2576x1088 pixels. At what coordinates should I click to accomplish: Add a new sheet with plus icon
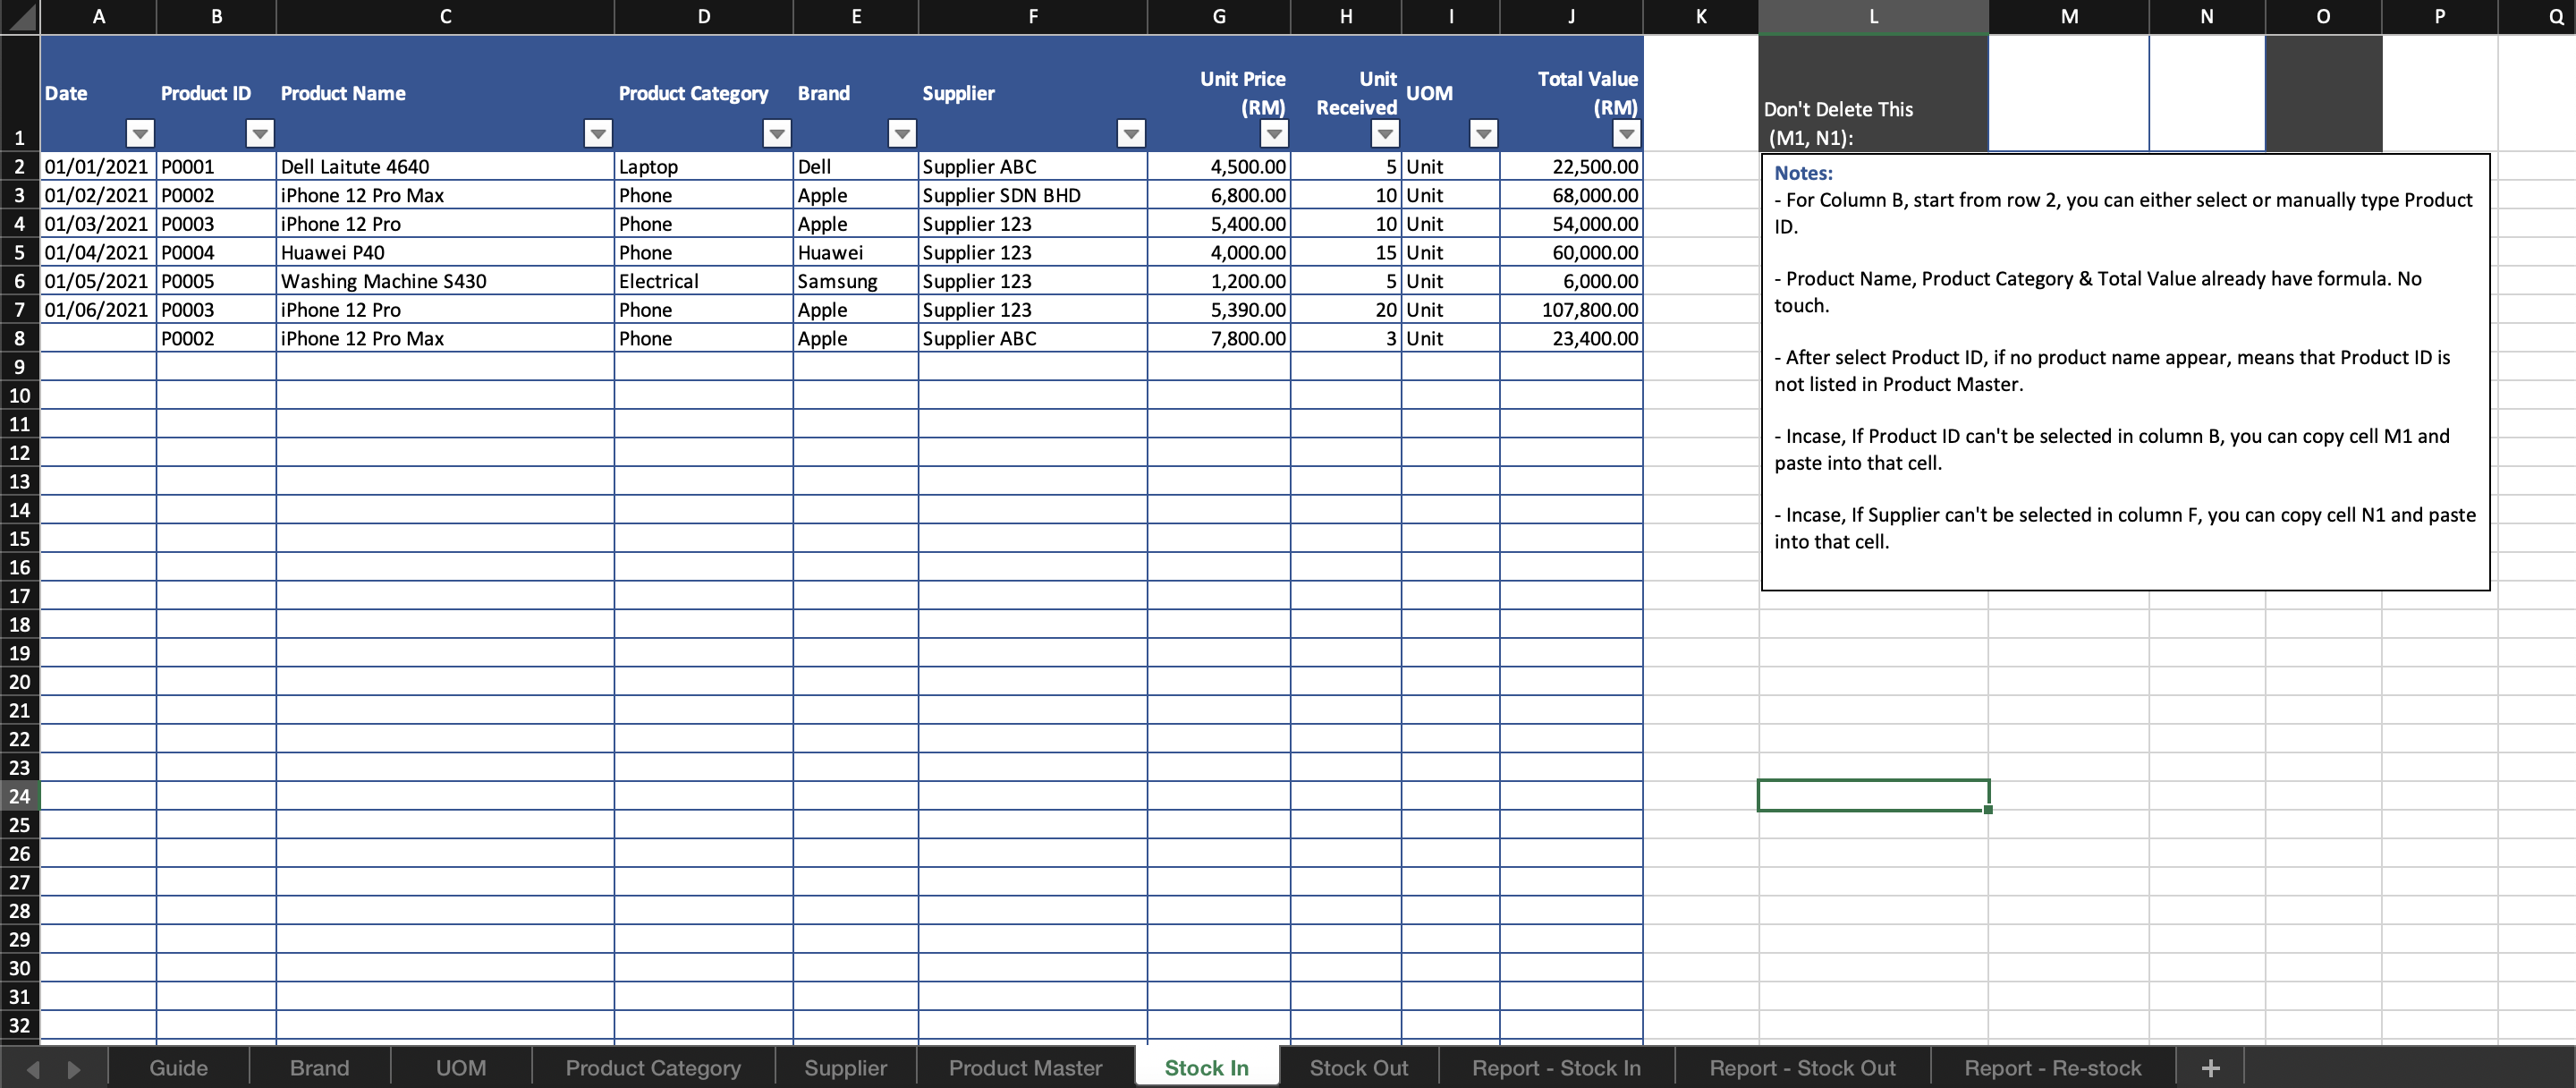pyautogui.click(x=2210, y=1068)
